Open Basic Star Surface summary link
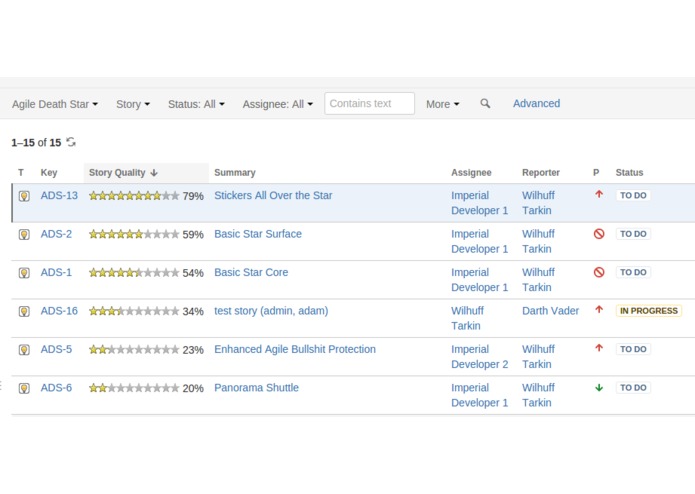695x494 pixels. [258, 234]
